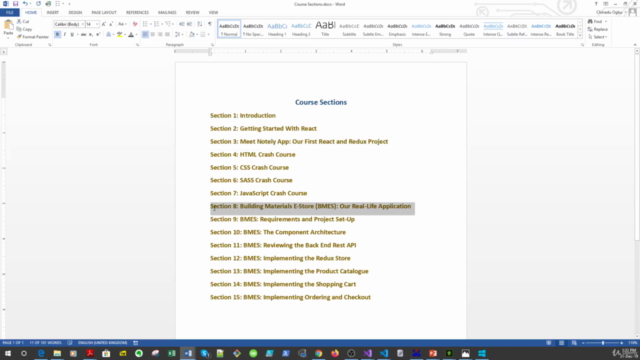
Task: Open the font name dropdown
Action: pos(82,24)
